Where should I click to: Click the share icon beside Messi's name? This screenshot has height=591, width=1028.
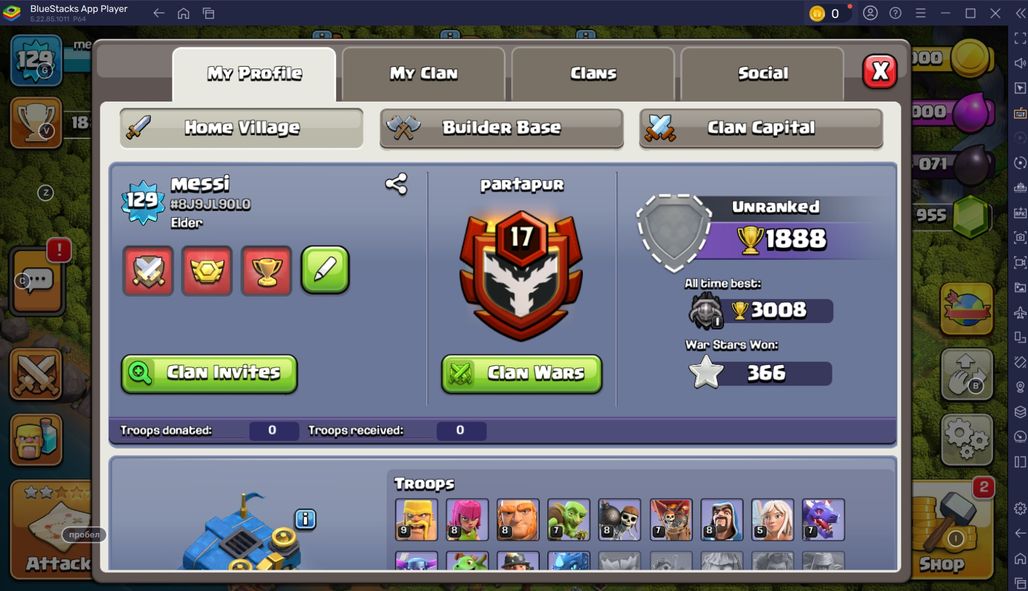(396, 184)
